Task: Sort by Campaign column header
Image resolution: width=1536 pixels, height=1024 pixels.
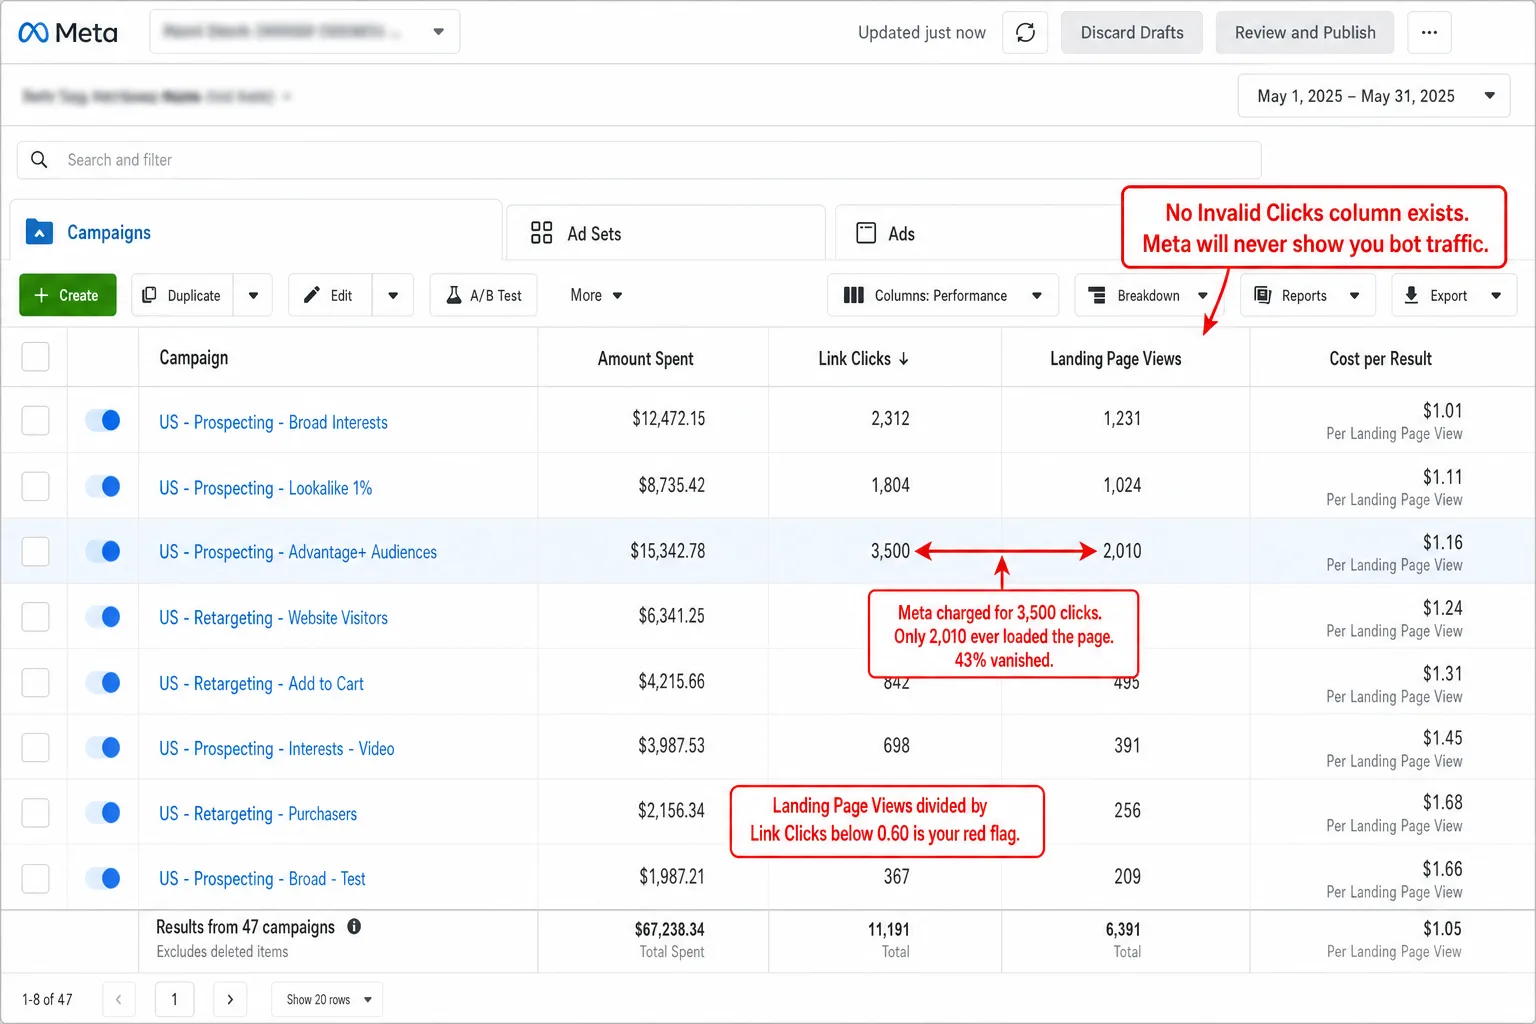Action: [x=194, y=358]
